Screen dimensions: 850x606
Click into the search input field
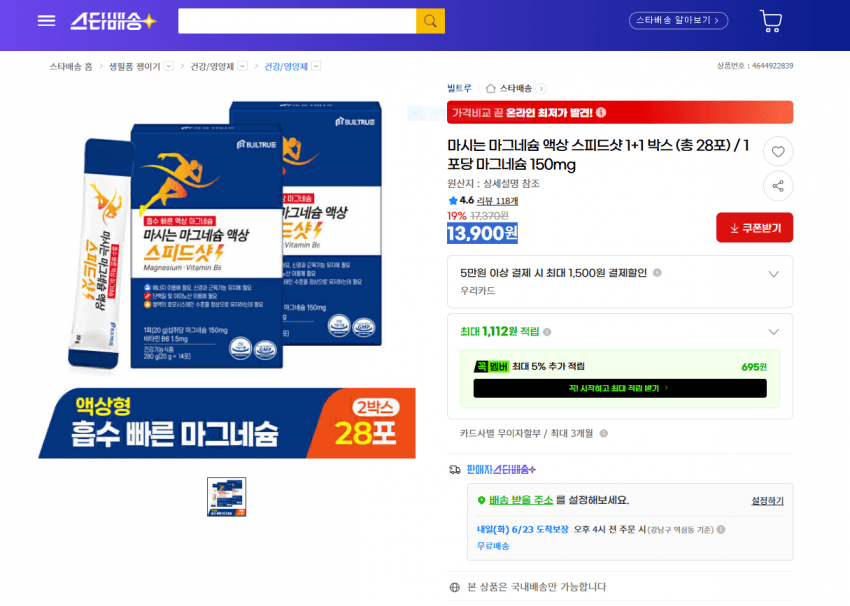pyautogui.click(x=297, y=21)
